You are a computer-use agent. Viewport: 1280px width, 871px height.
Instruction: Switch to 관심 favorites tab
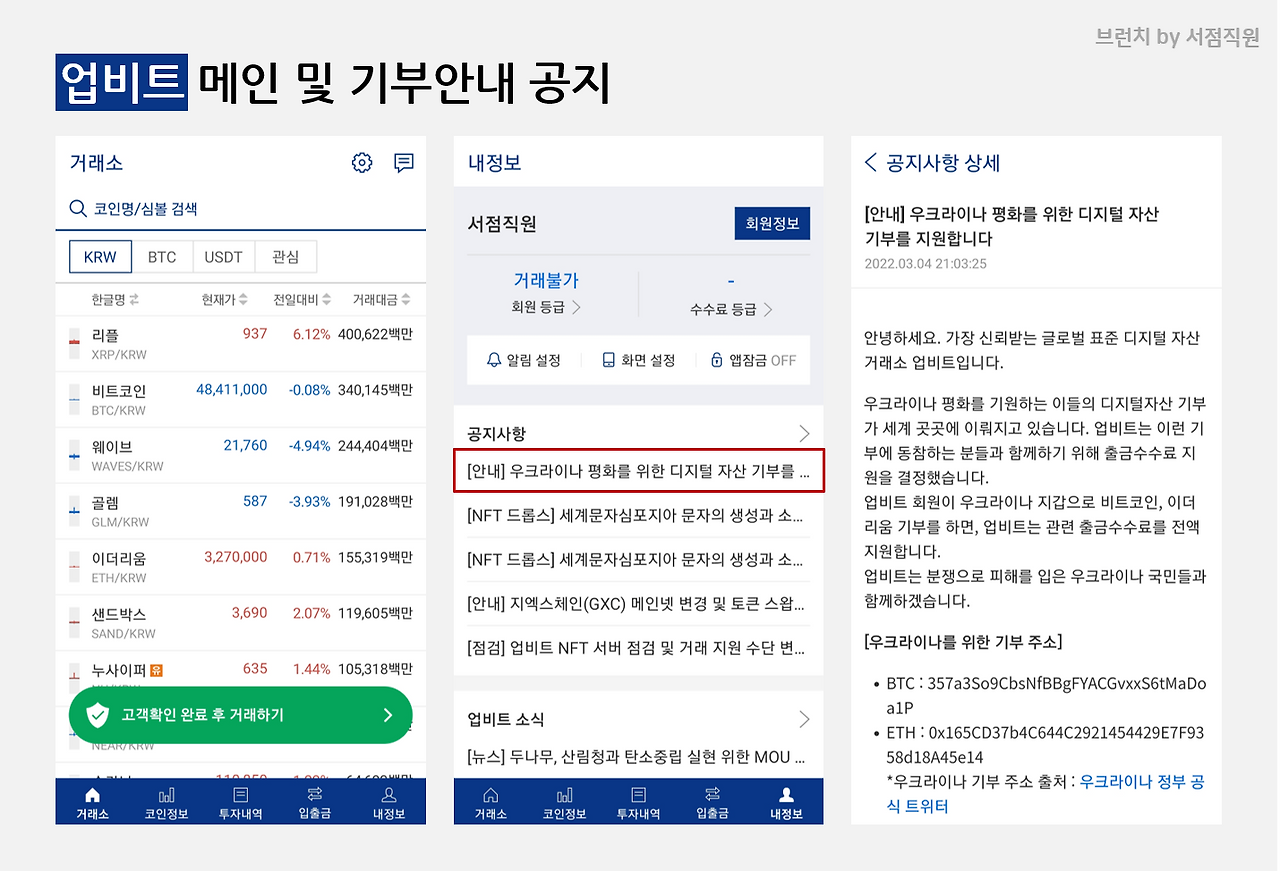point(286,257)
